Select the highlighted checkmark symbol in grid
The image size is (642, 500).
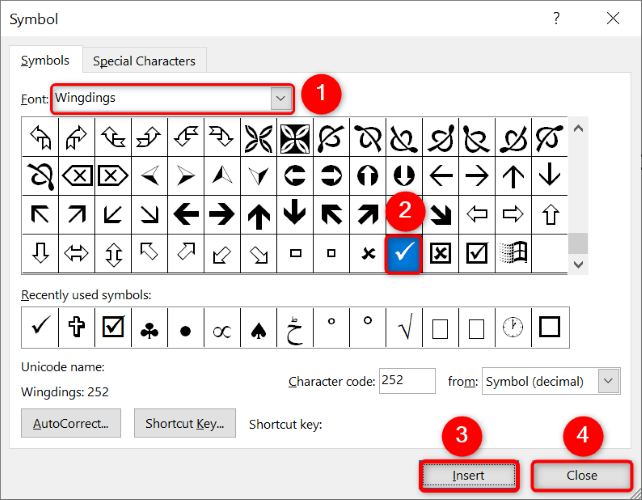pyautogui.click(x=404, y=253)
